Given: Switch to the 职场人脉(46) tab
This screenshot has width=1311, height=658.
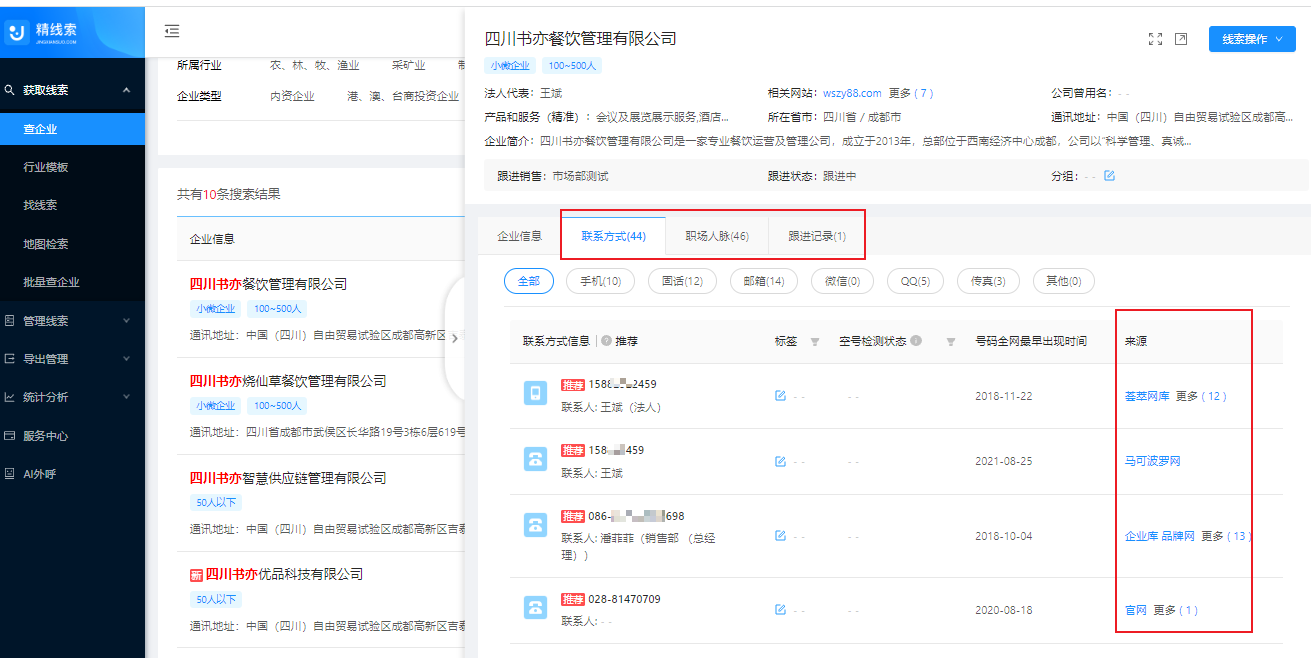Looking at the screenshot, I should tap(719, 234).
